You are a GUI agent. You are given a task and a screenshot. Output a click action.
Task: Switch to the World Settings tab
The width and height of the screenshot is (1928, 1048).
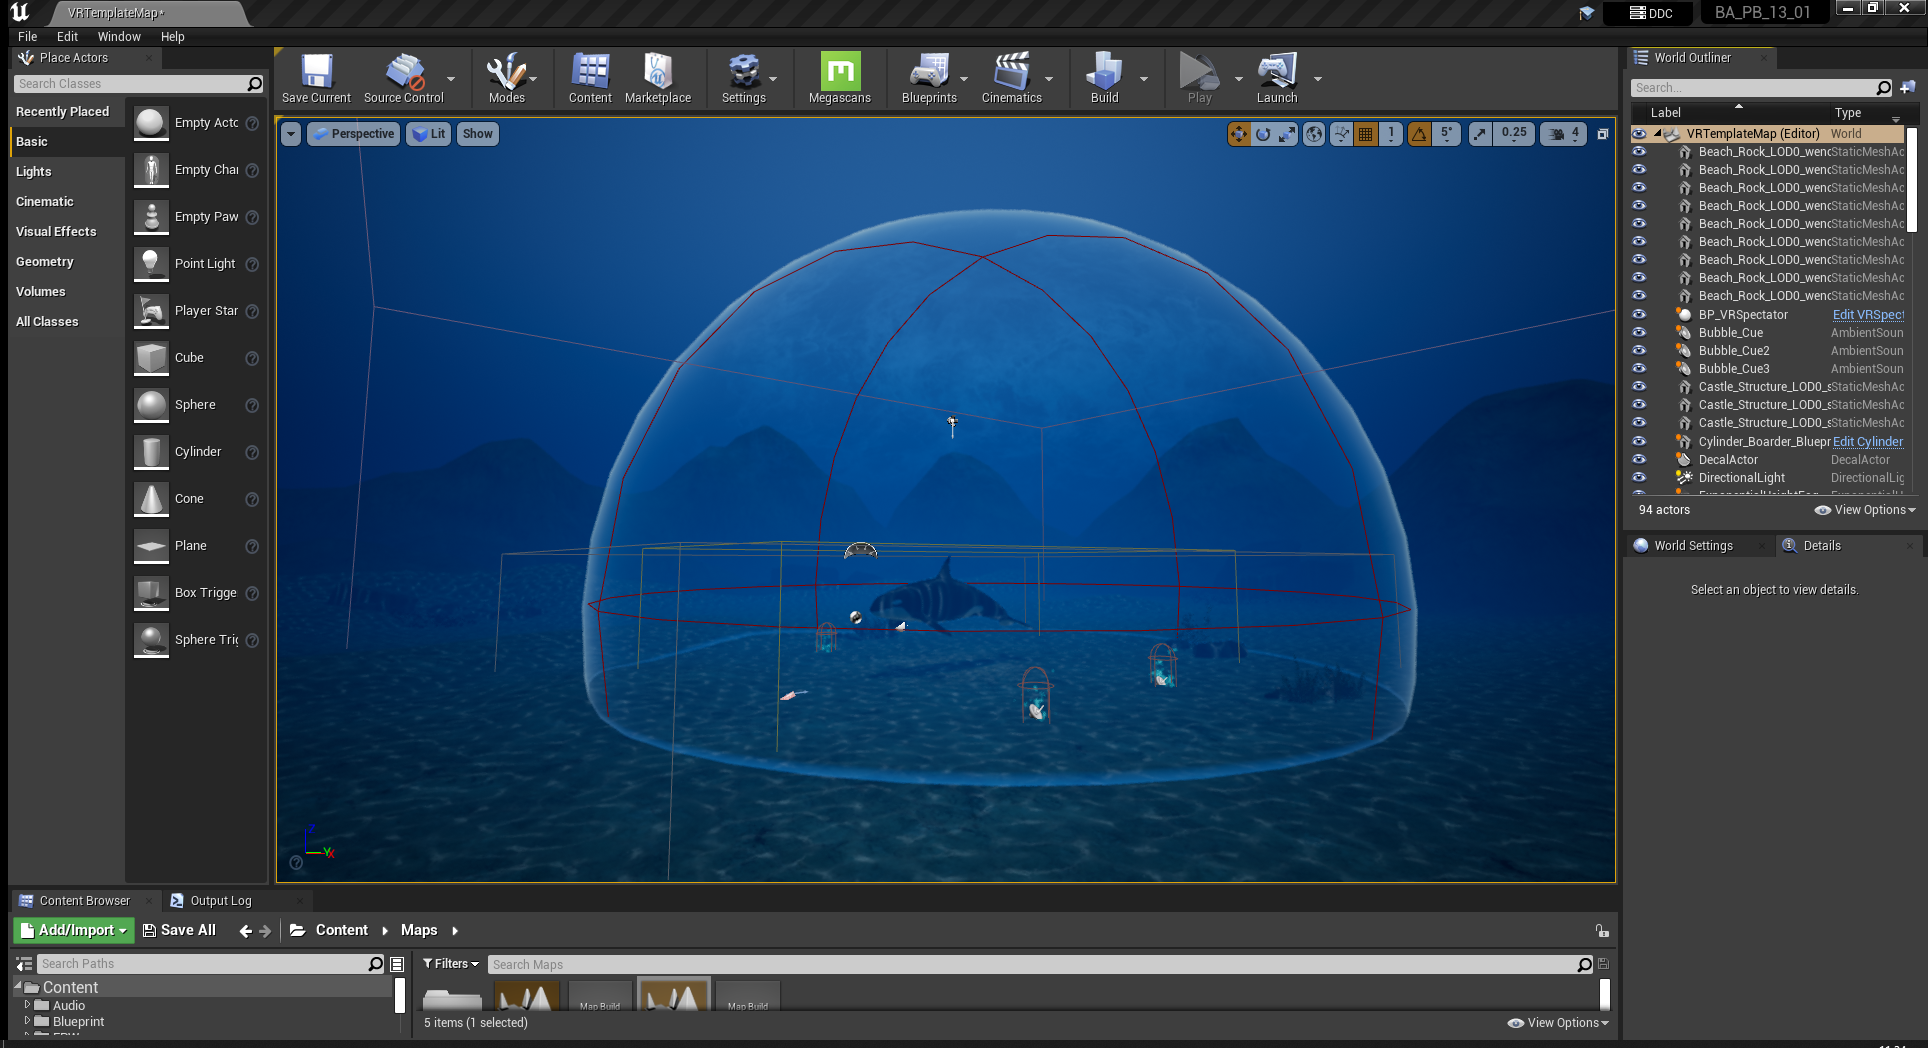[x=1693, y=545]
